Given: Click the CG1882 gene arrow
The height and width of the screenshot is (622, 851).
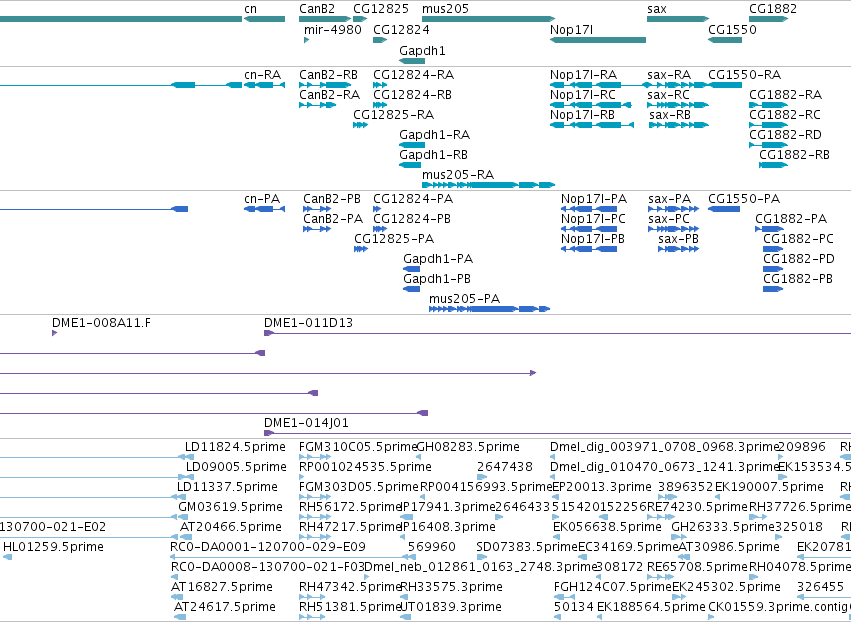Looking at the screenshot, I should pyautogui.click(x=769, y=19).
